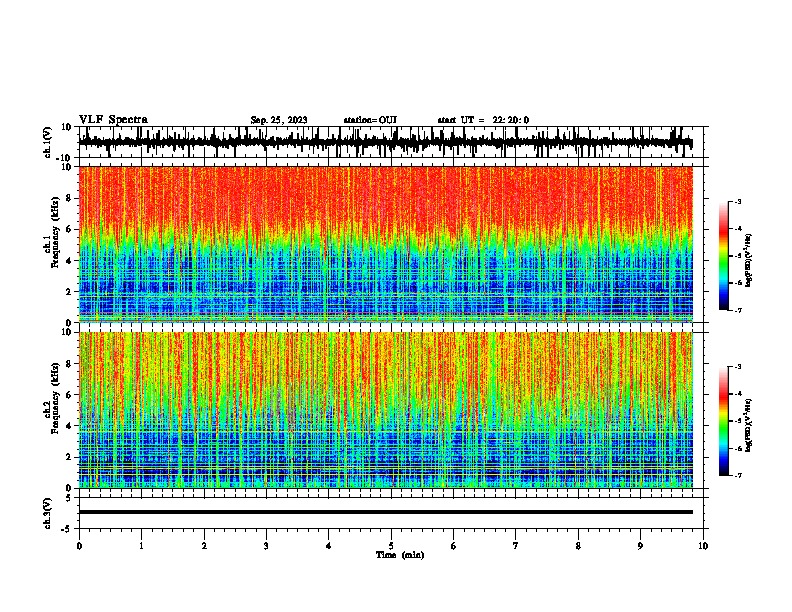The image size is (792, 612).
Task: Click time axis tick label "4"
Action: click(x=329, y=546)
